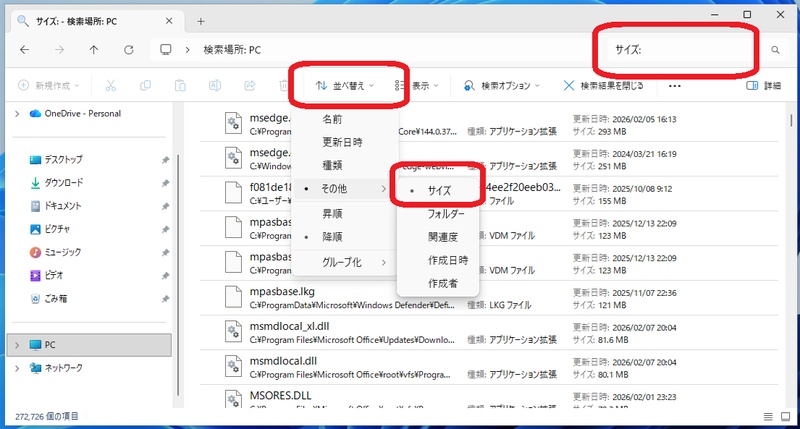Expand the PC tree node chevron
This screenshot has width=800, height=429.
pyautogui.click(x=17, y=345)
